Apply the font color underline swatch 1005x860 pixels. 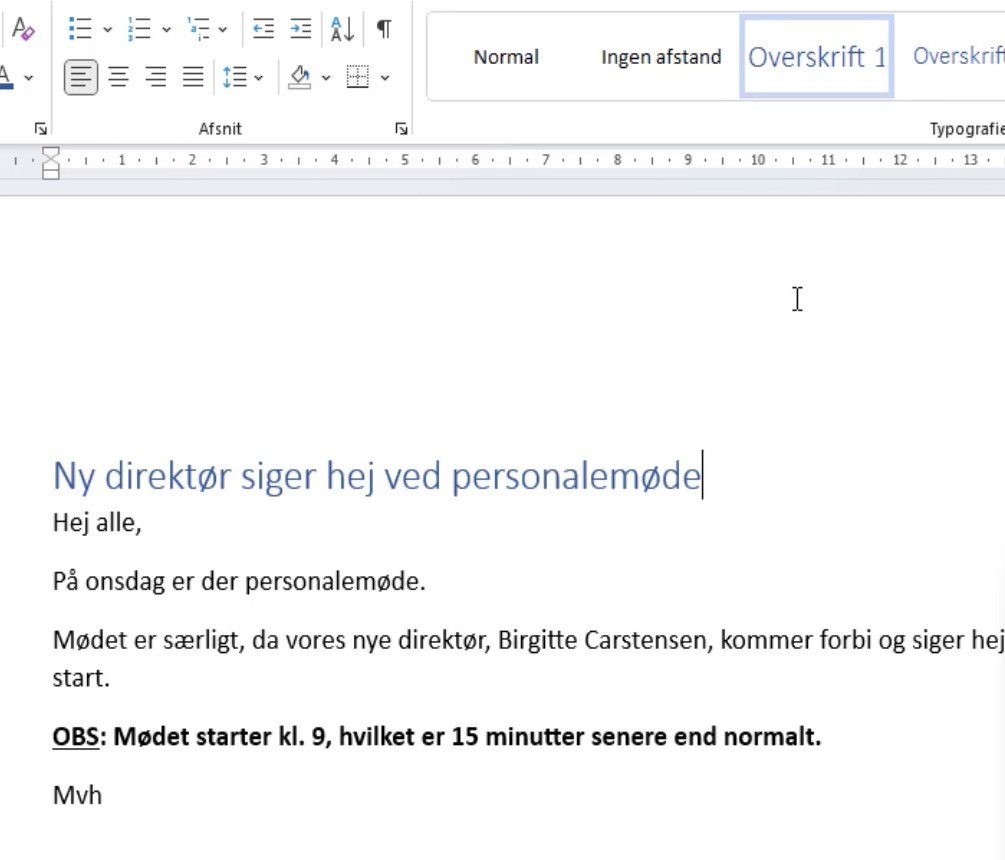point(6,78)
